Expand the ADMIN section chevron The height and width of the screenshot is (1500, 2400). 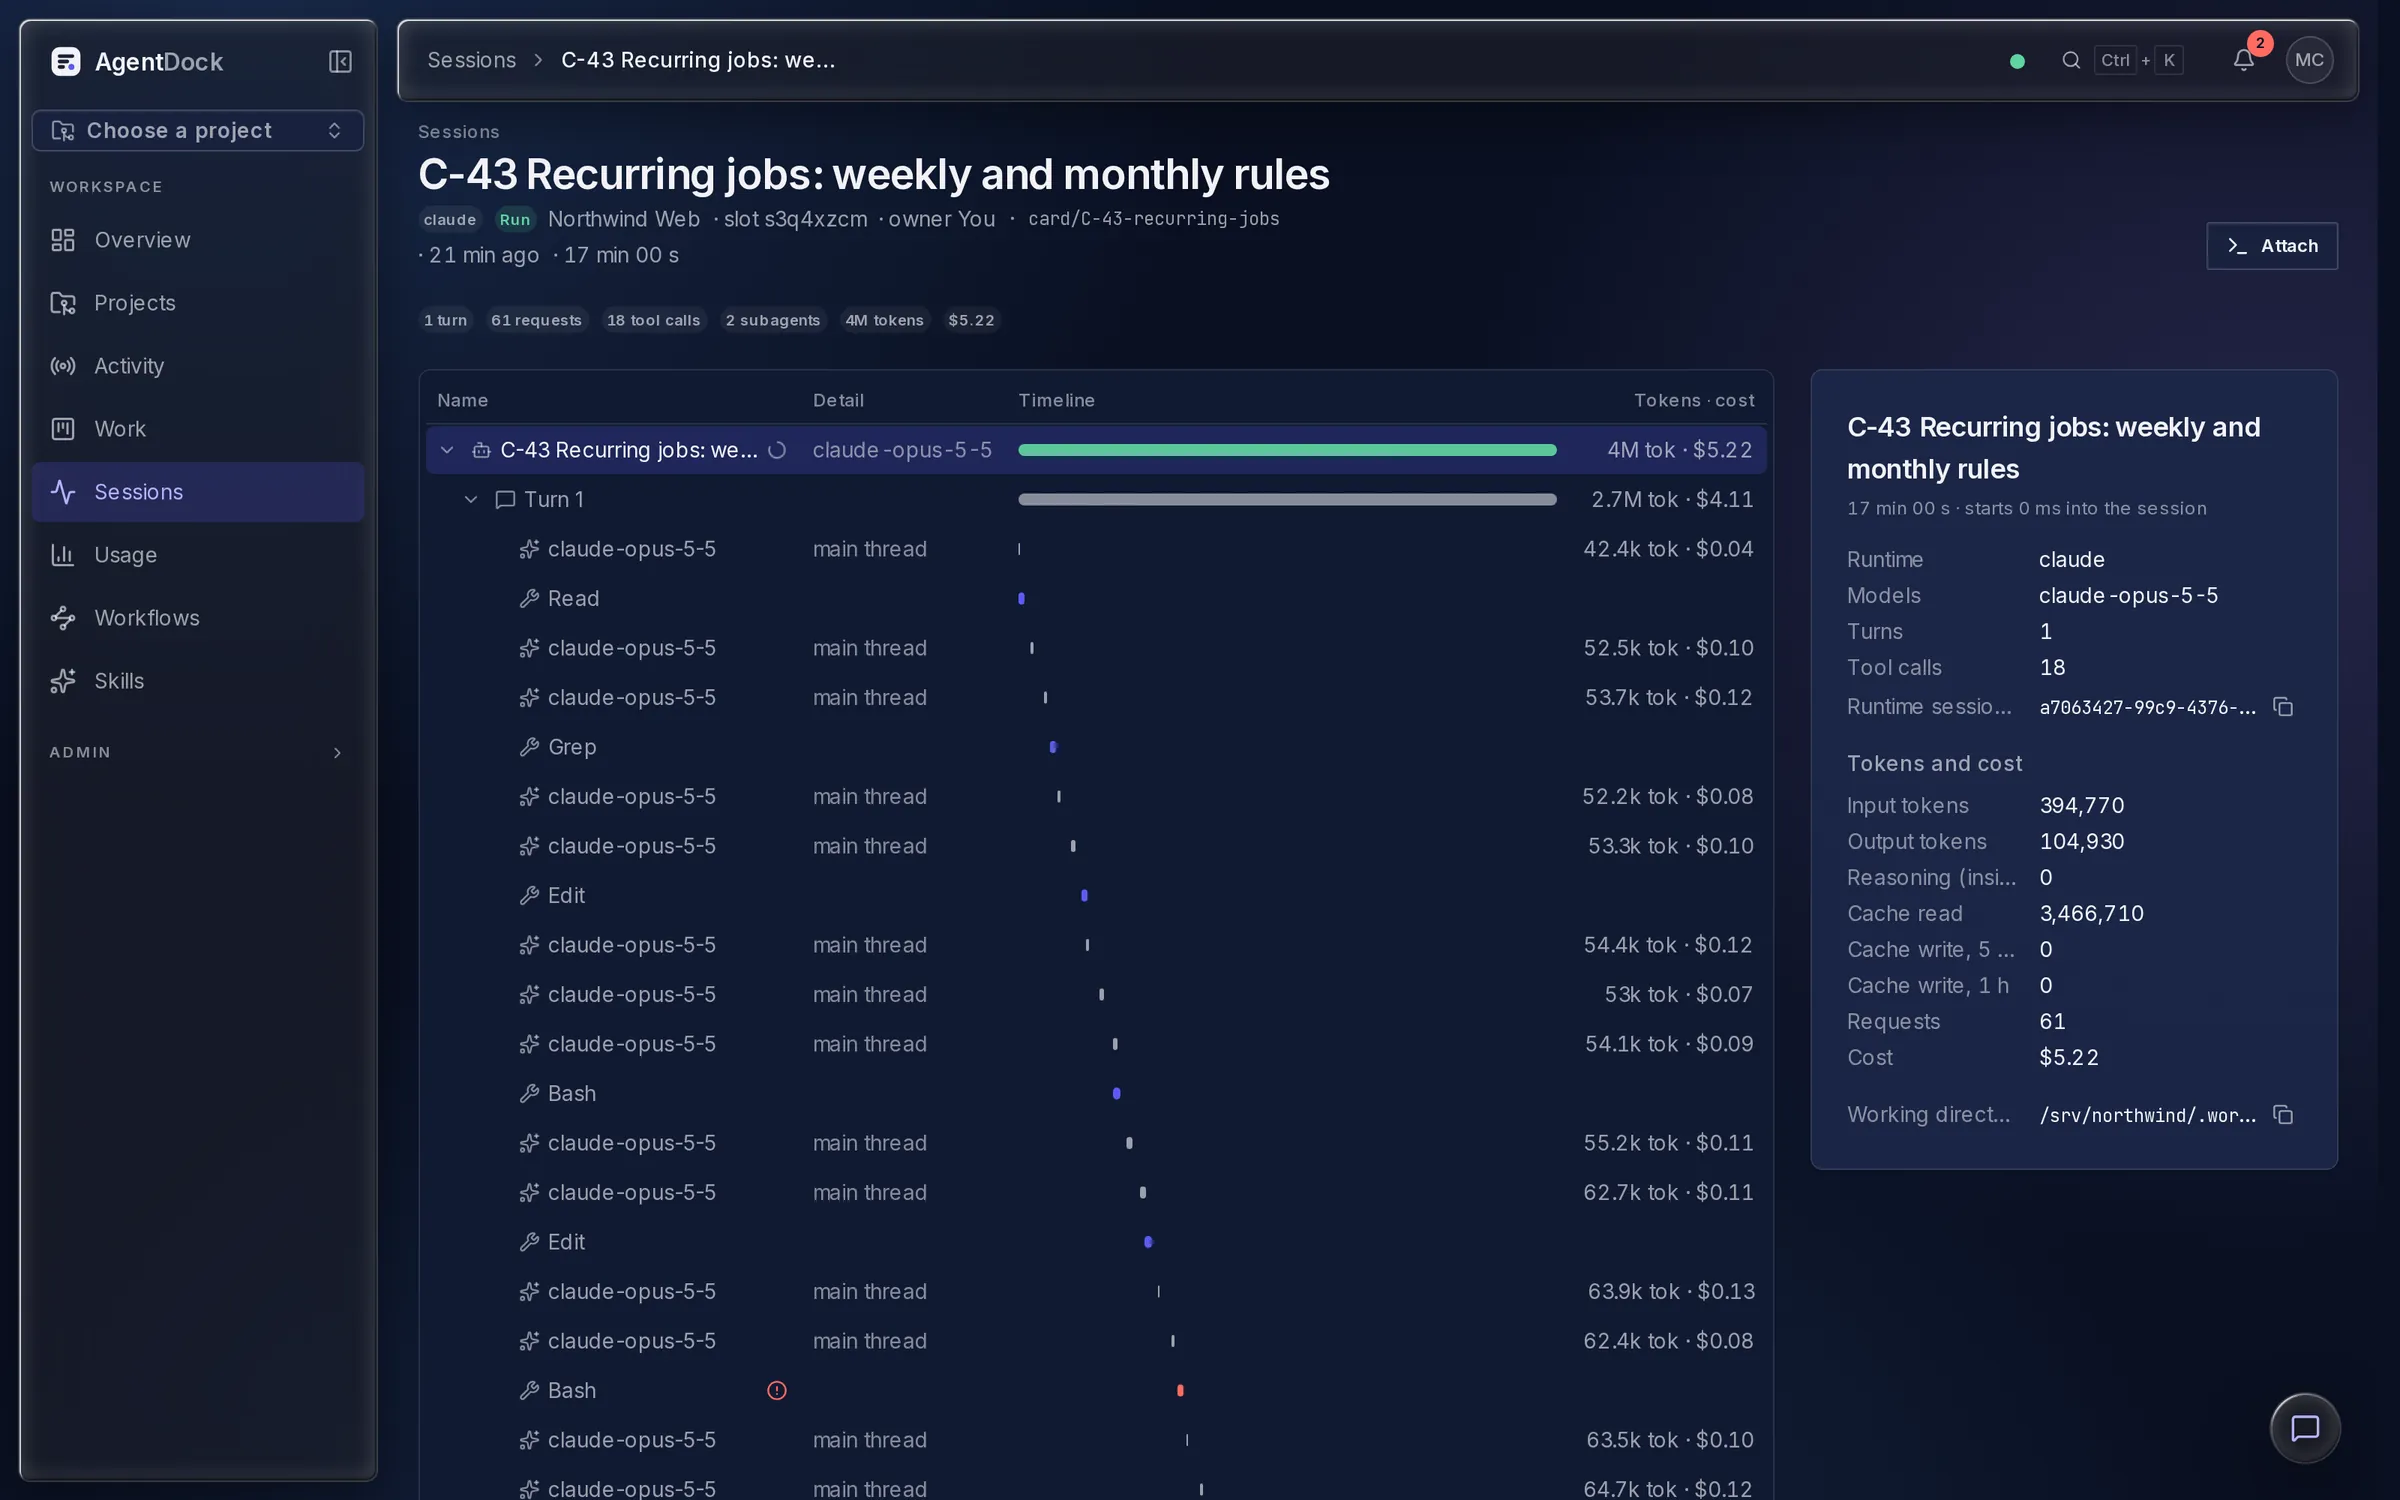click(x=337, y=753)
